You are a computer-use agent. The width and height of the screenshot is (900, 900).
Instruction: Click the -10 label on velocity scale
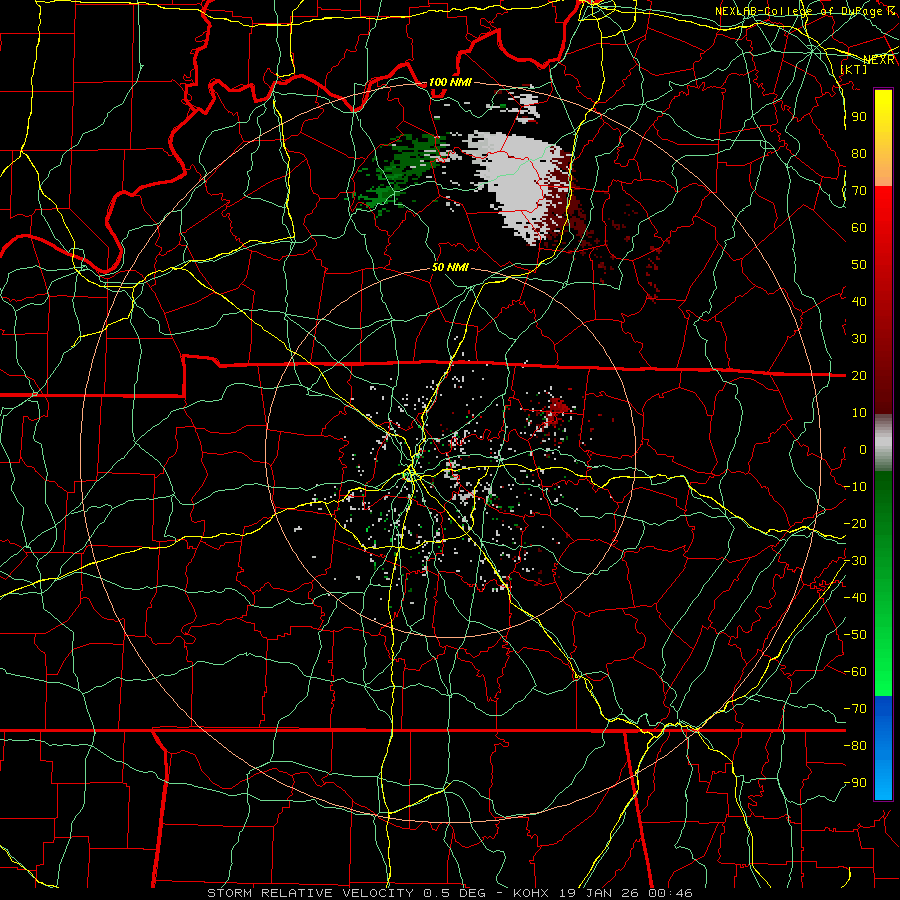point(855,487)
